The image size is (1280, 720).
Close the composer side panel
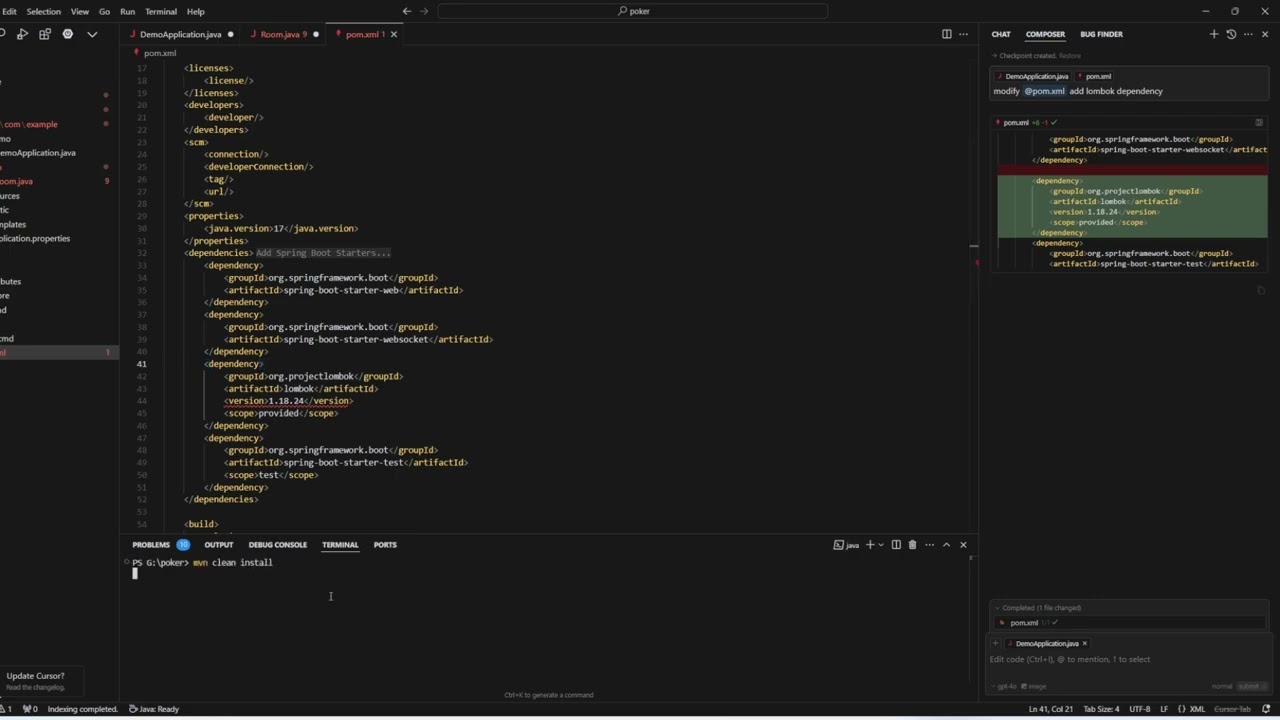point(1265,34)
